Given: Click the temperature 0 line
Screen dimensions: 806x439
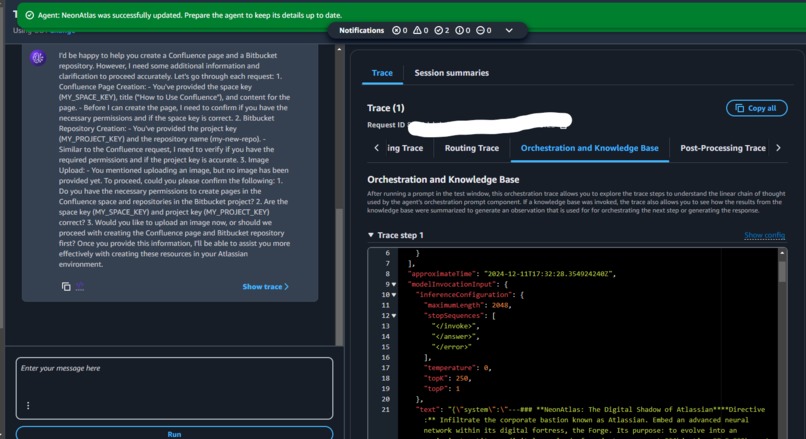Looking at the screenshot, I should tap(456, 368).
